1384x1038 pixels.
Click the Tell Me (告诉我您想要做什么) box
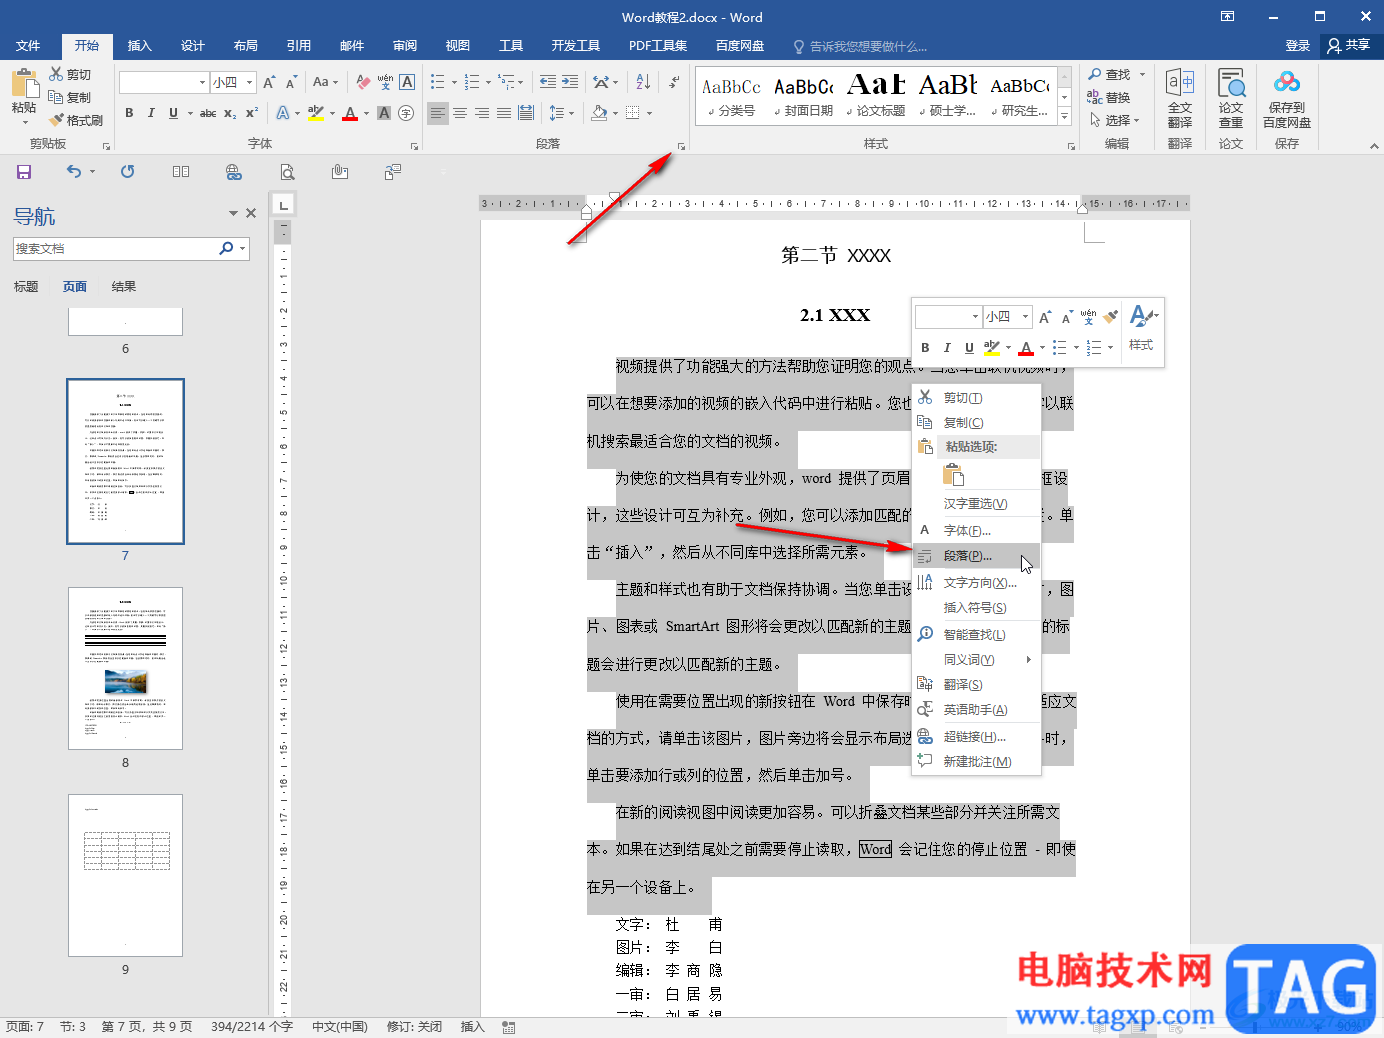(860, 47)
